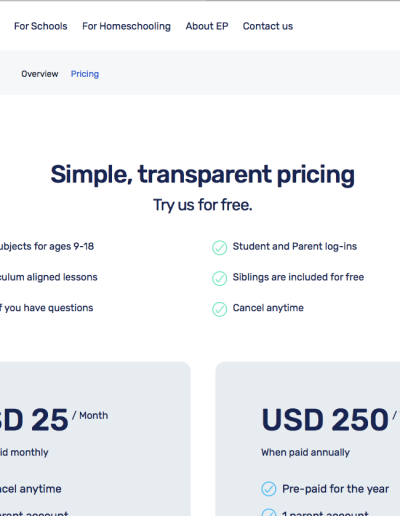Open the Contact us page
The image size is (400, 516).
point(268,26)
